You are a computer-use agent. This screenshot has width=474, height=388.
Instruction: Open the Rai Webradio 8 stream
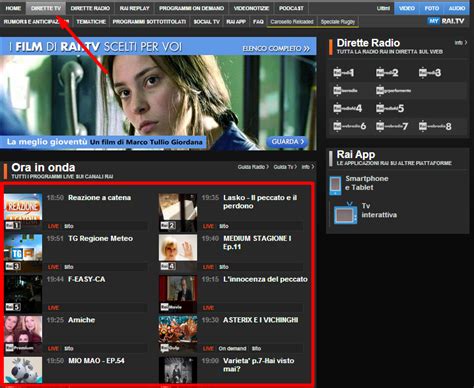435,126
